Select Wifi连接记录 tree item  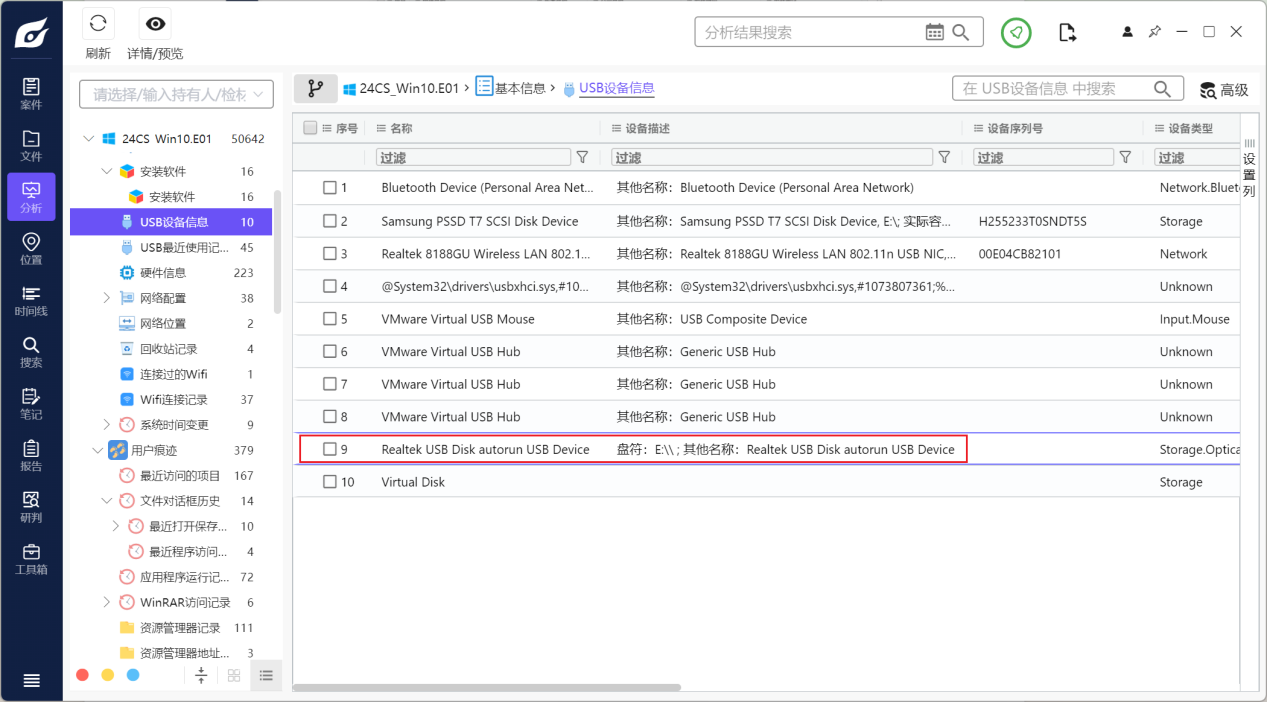(x=171, y=400)
